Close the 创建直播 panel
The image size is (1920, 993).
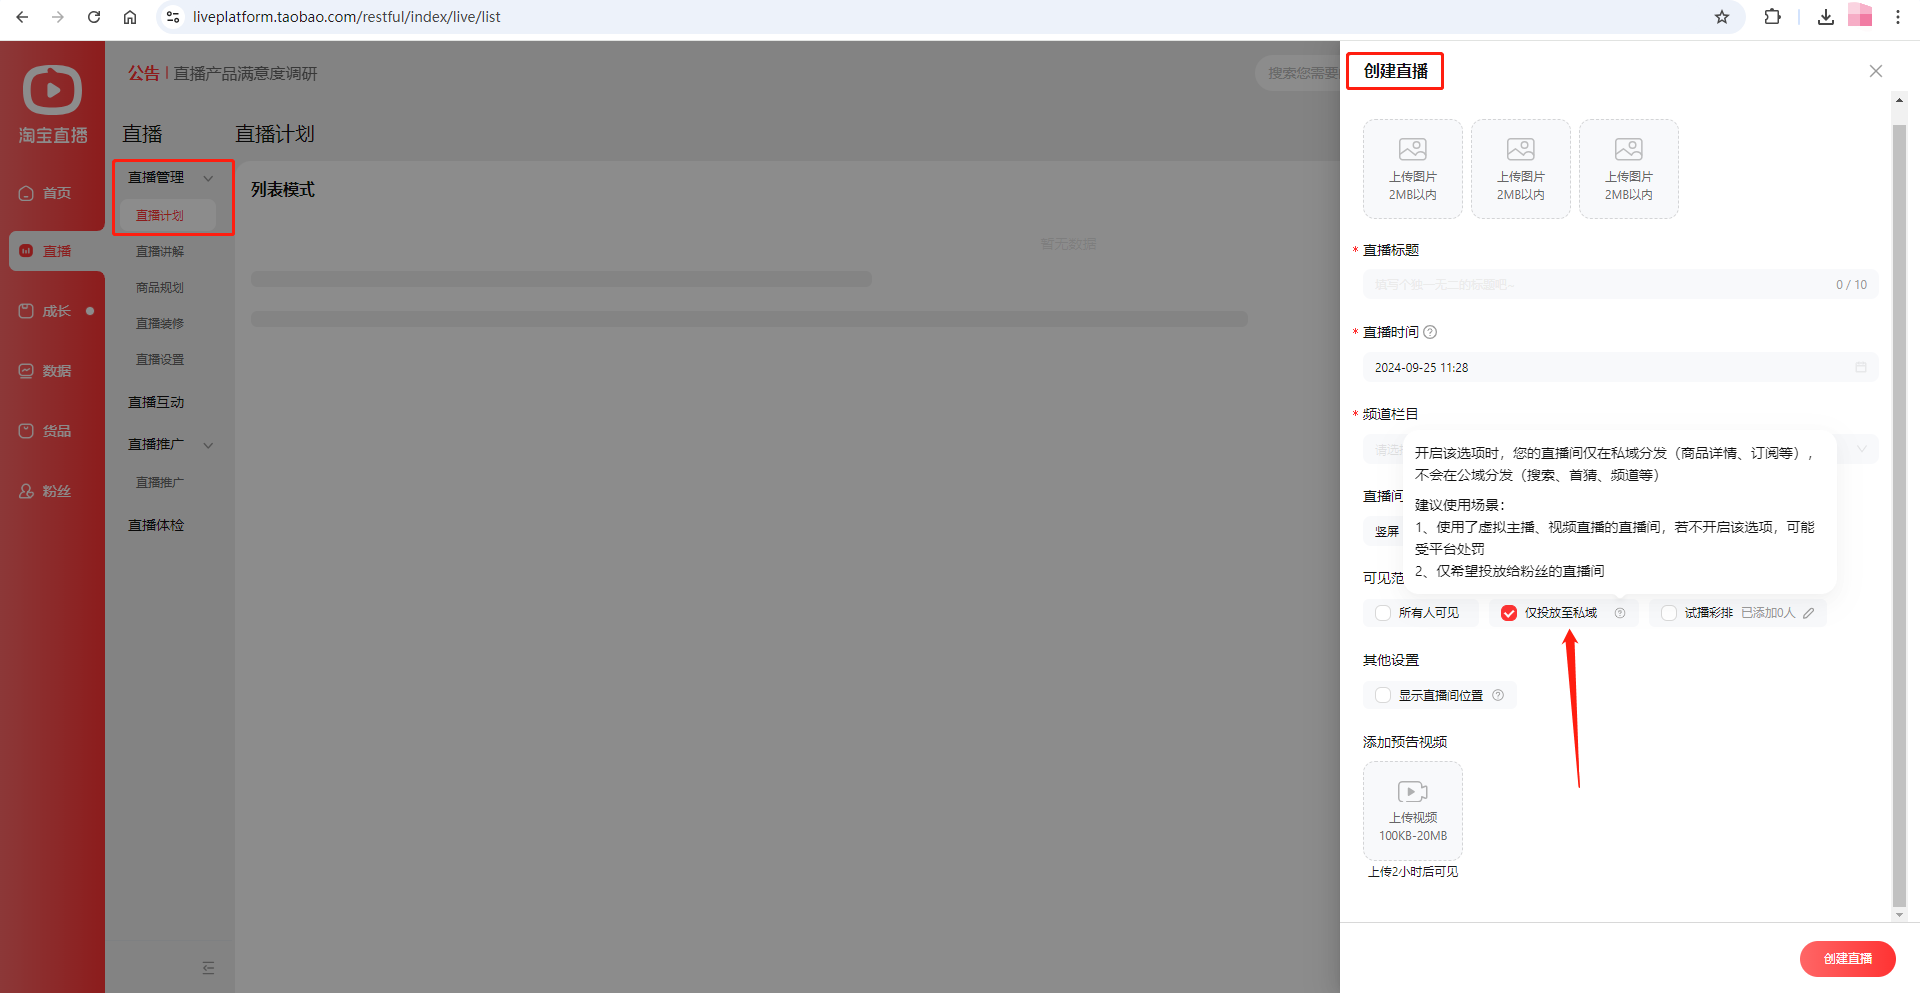point(1876,71)
